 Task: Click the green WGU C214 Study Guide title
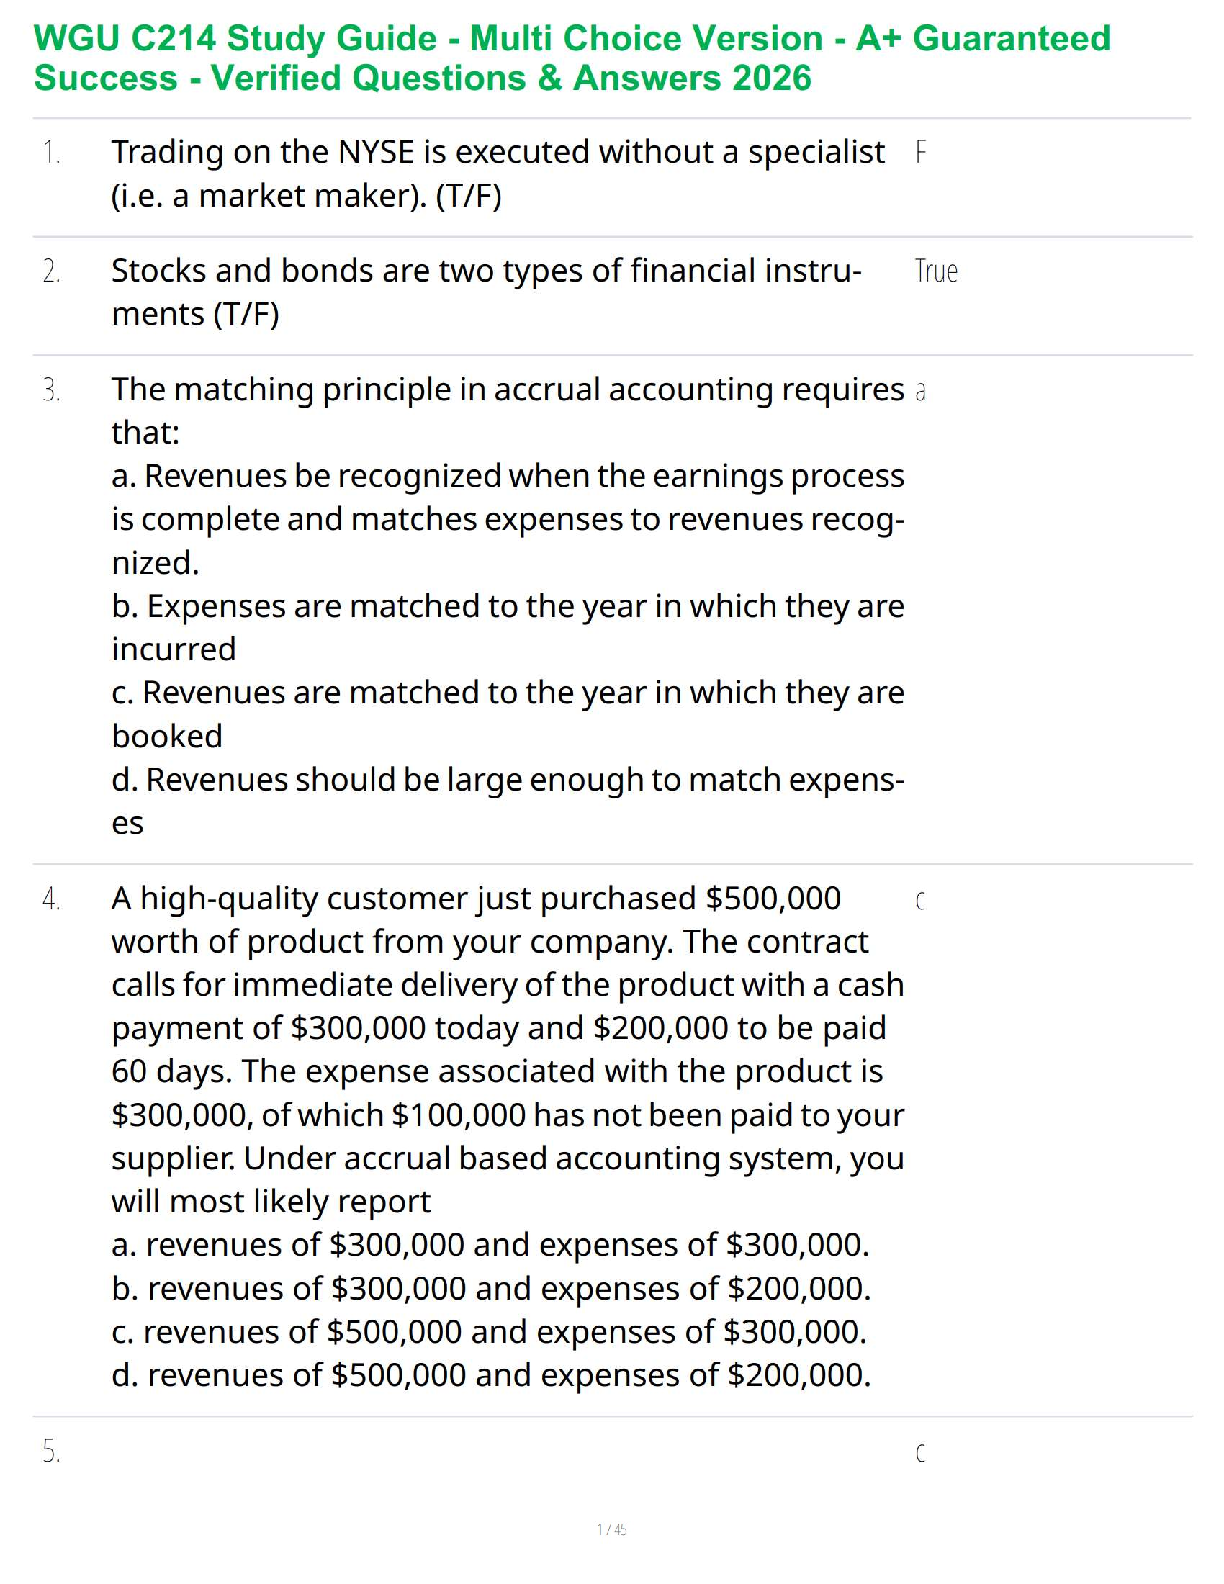pyautogui.click(x=572, y=58)
